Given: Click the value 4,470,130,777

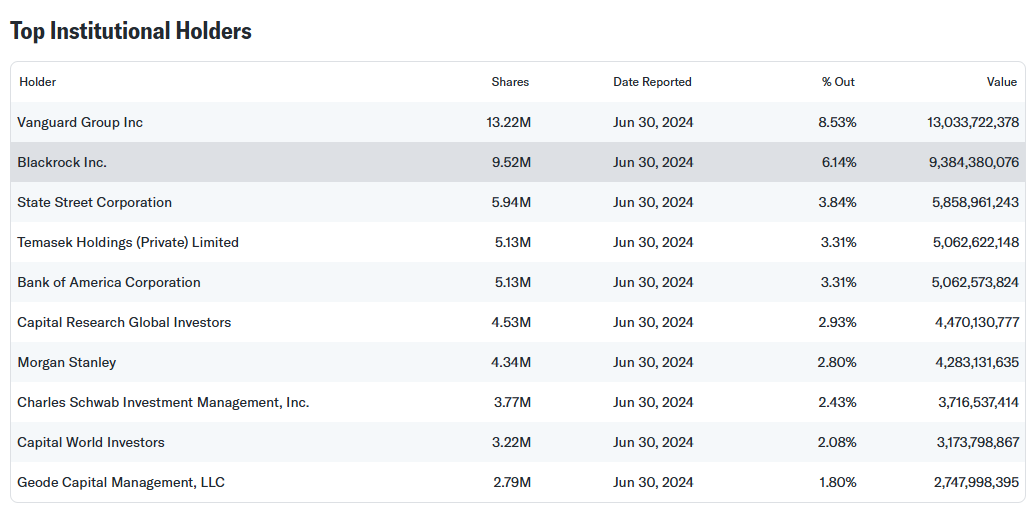Looking at the screenshot, I should (977, 323).
